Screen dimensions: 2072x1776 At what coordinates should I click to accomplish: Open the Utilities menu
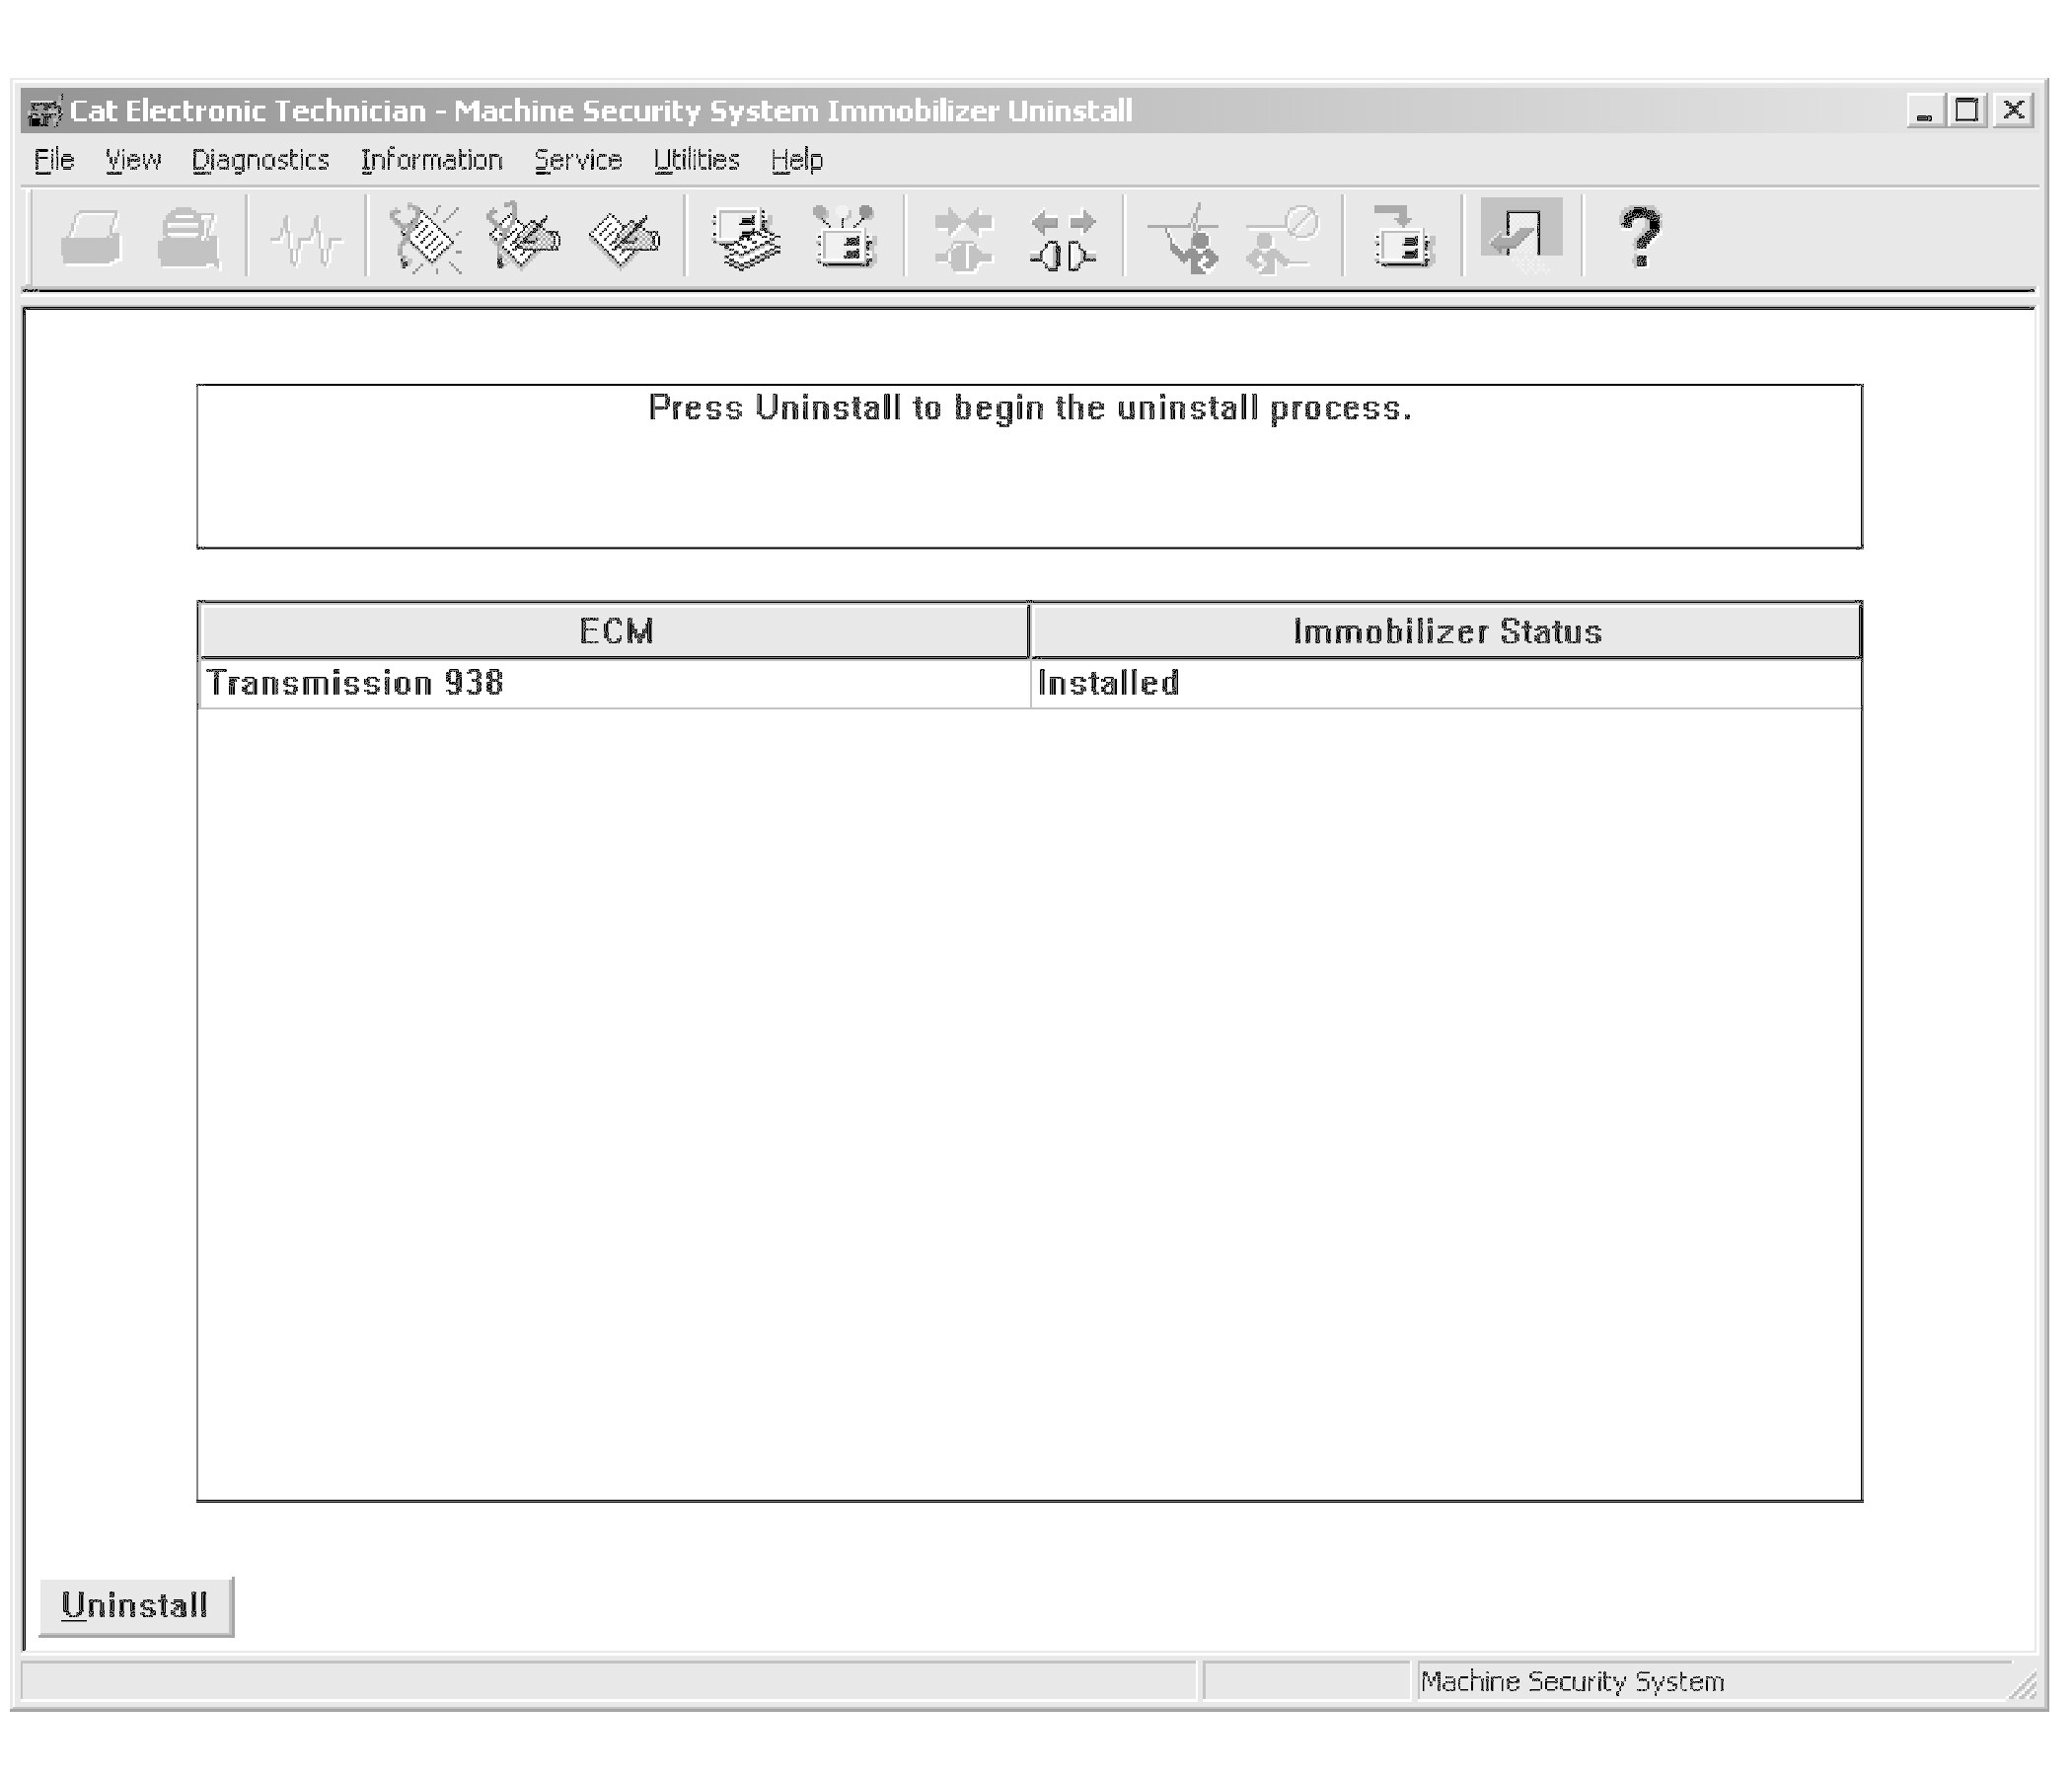pyautogui.click(x=696, y=160)
